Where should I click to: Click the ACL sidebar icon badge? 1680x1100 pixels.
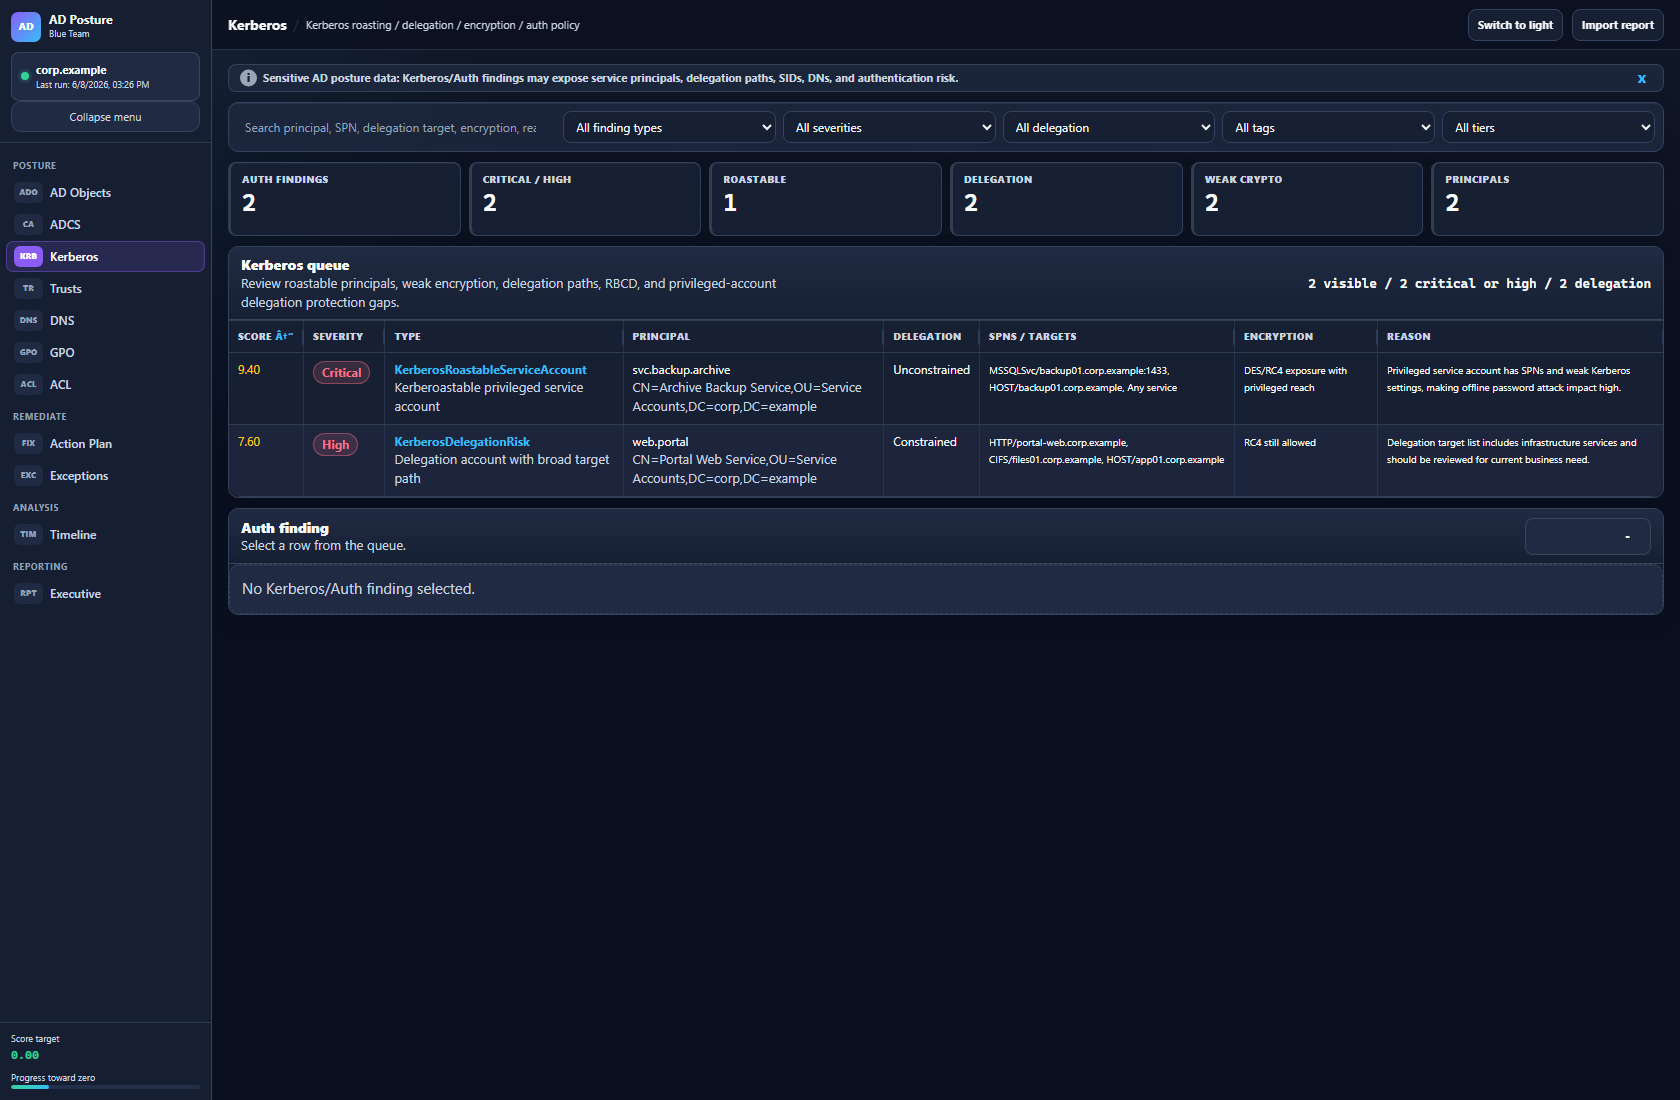pyautogui.click(x=28, y=385)
